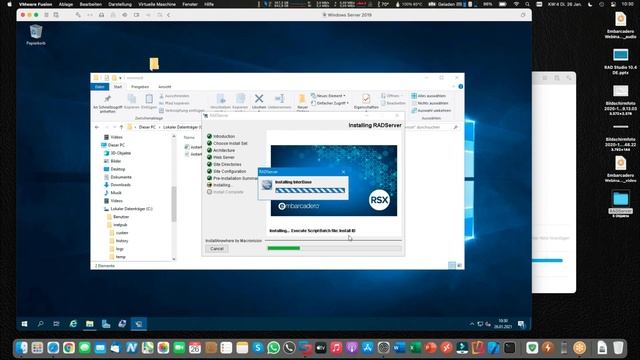Image resolution: width=640 pixels, height=360 pixels.
Task: Switch to the Freigeben ribbon tab
Action: (x=140, y=87)
